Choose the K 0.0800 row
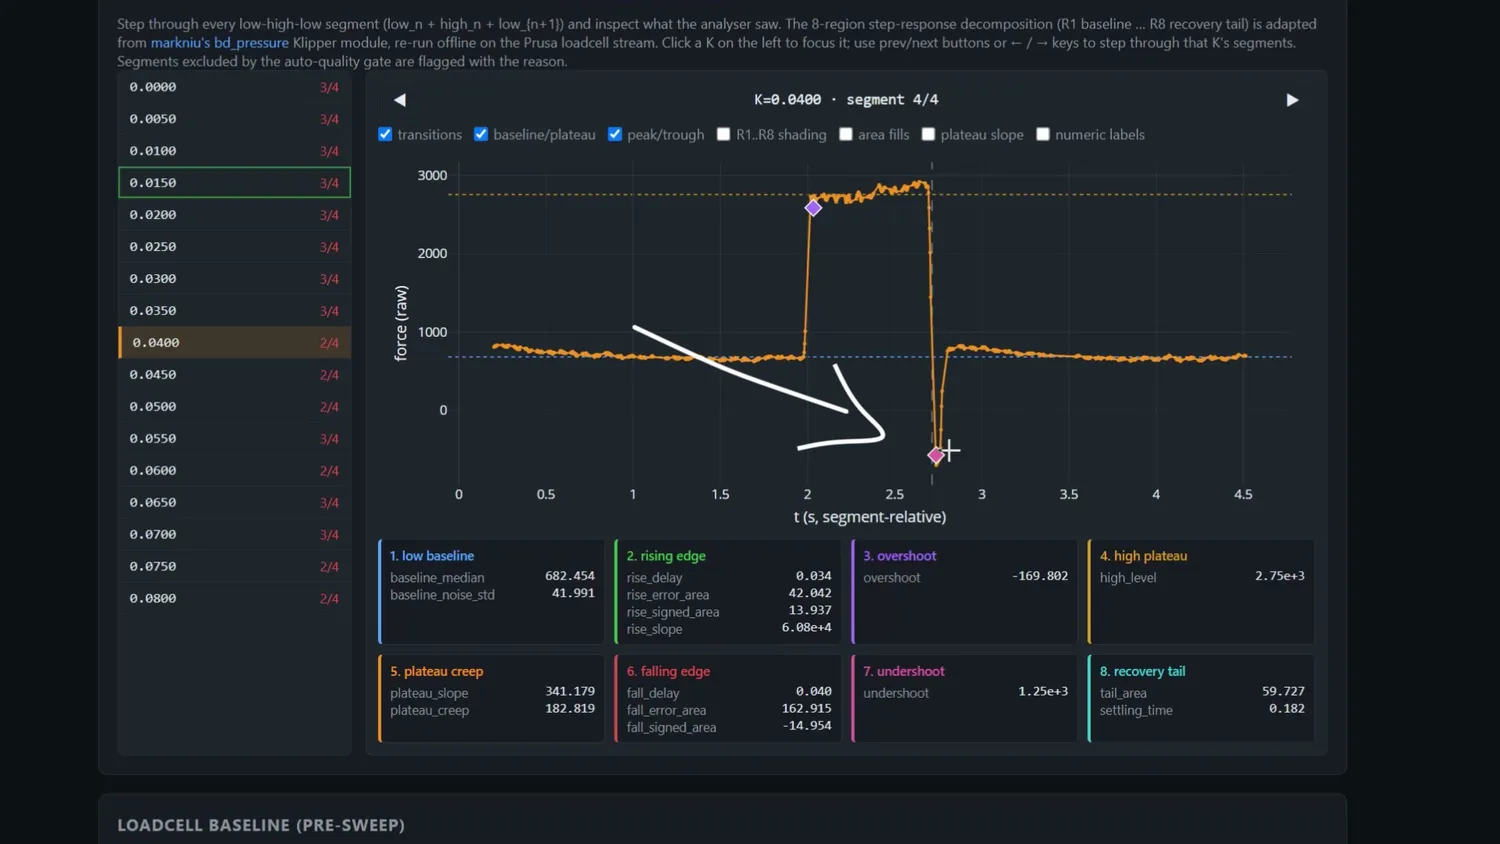The height and width of the screenshot is (844, 1500). 234,599
